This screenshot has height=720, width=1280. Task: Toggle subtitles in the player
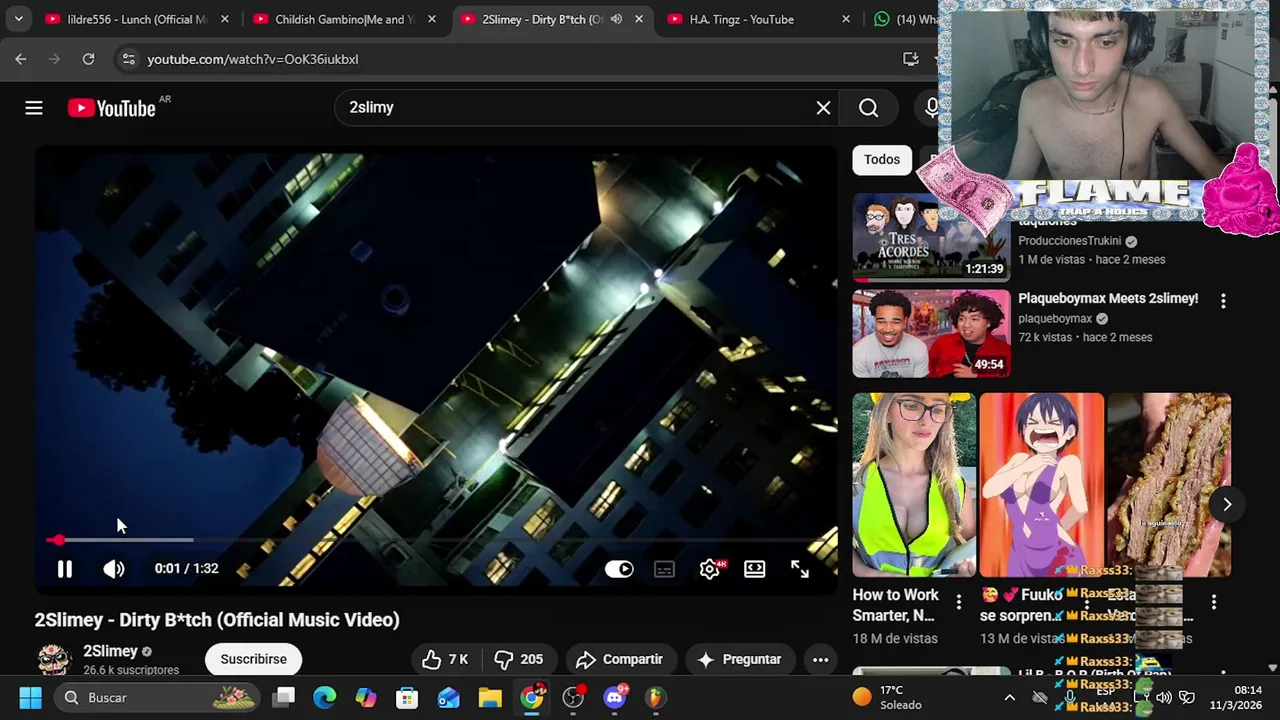pyautogui.click(x=664, y=569)
